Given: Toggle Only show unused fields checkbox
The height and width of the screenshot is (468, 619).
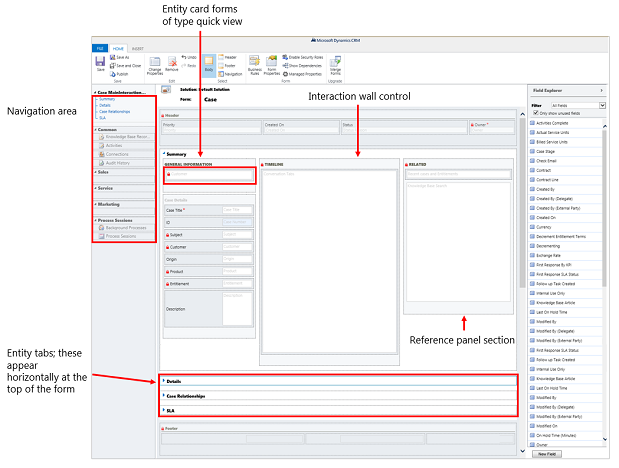Looking at the screenshot, I should point(536,113).
